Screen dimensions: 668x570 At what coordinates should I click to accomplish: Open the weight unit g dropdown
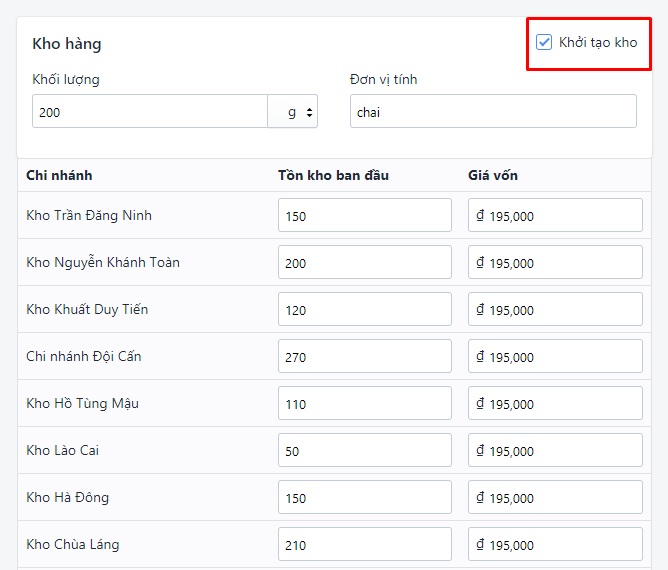[x=293, y=111]
